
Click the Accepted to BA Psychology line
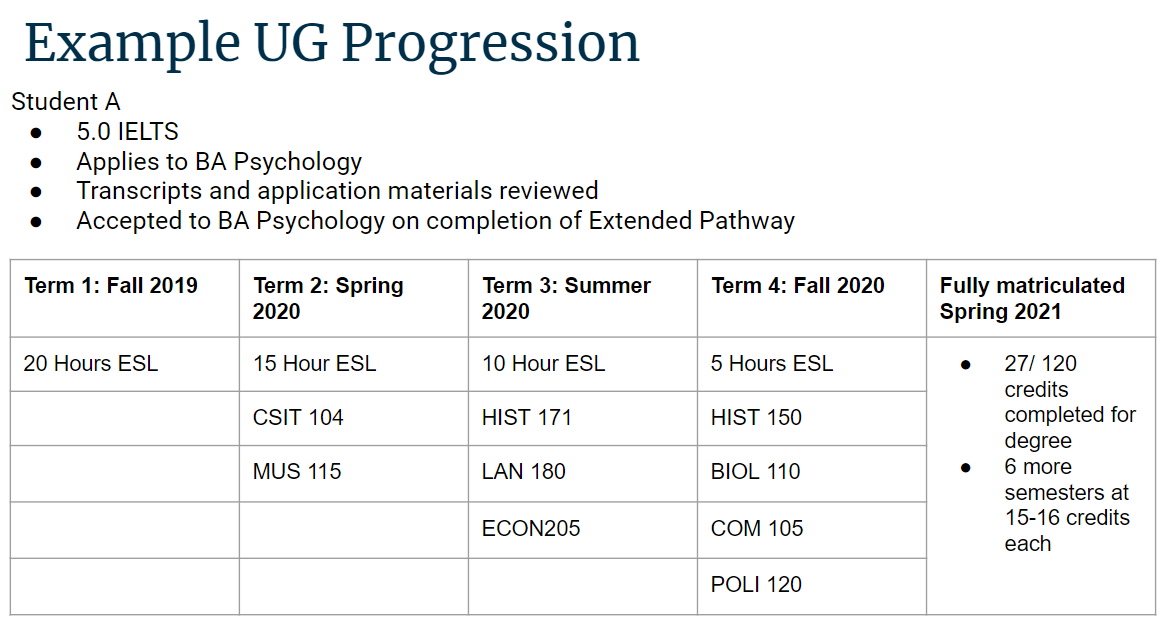coord(436,220)
